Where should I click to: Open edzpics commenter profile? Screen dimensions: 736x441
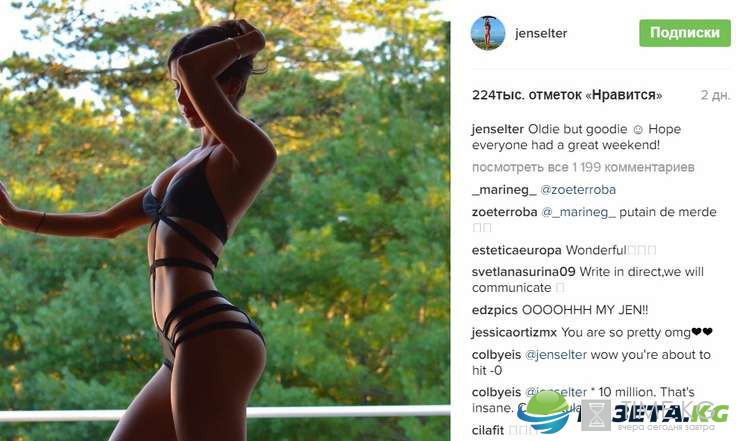pos(495,310)
